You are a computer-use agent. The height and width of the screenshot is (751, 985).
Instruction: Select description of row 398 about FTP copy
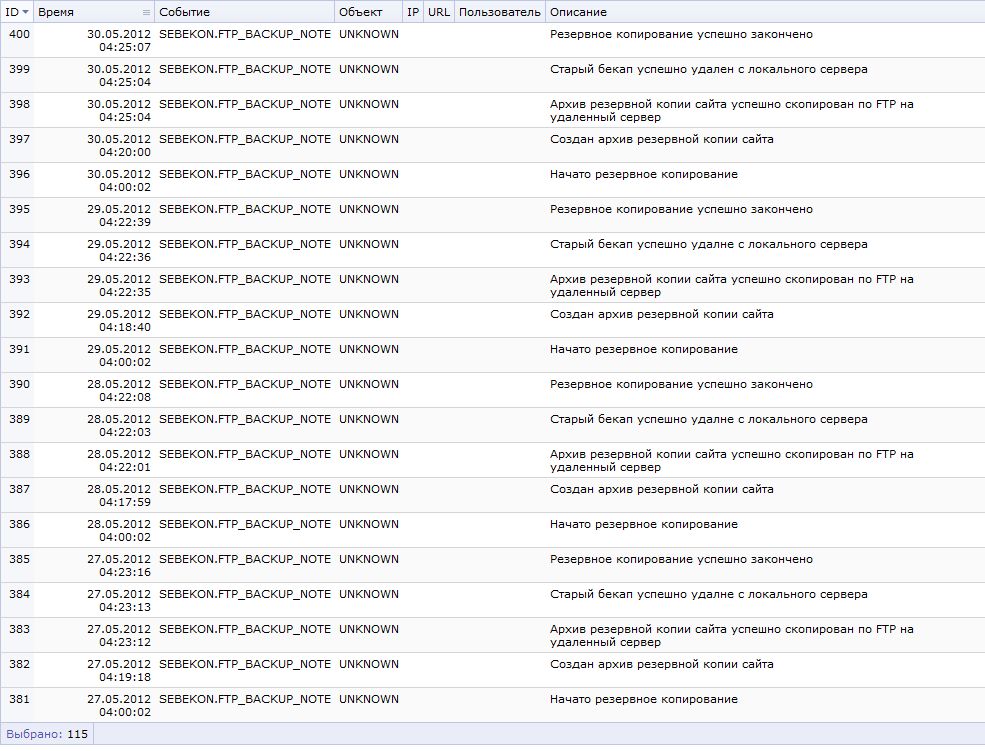pos(731,110)
